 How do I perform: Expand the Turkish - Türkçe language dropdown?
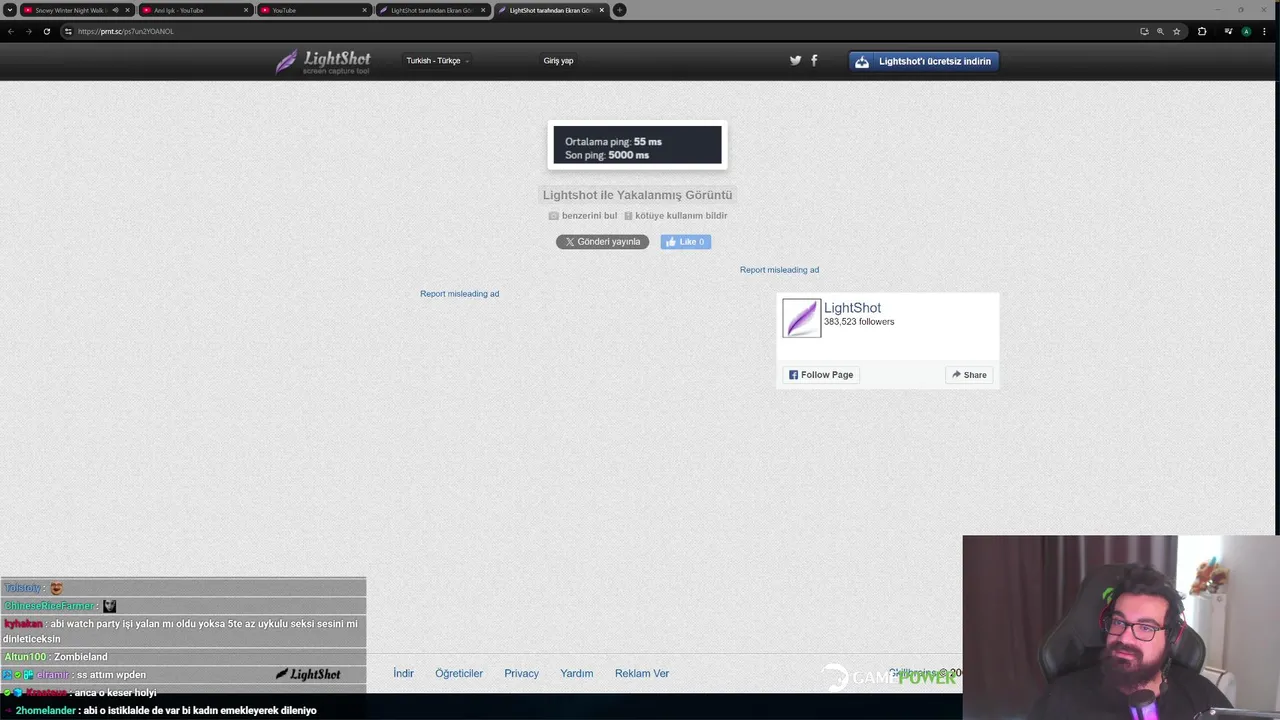coord(437,60)
